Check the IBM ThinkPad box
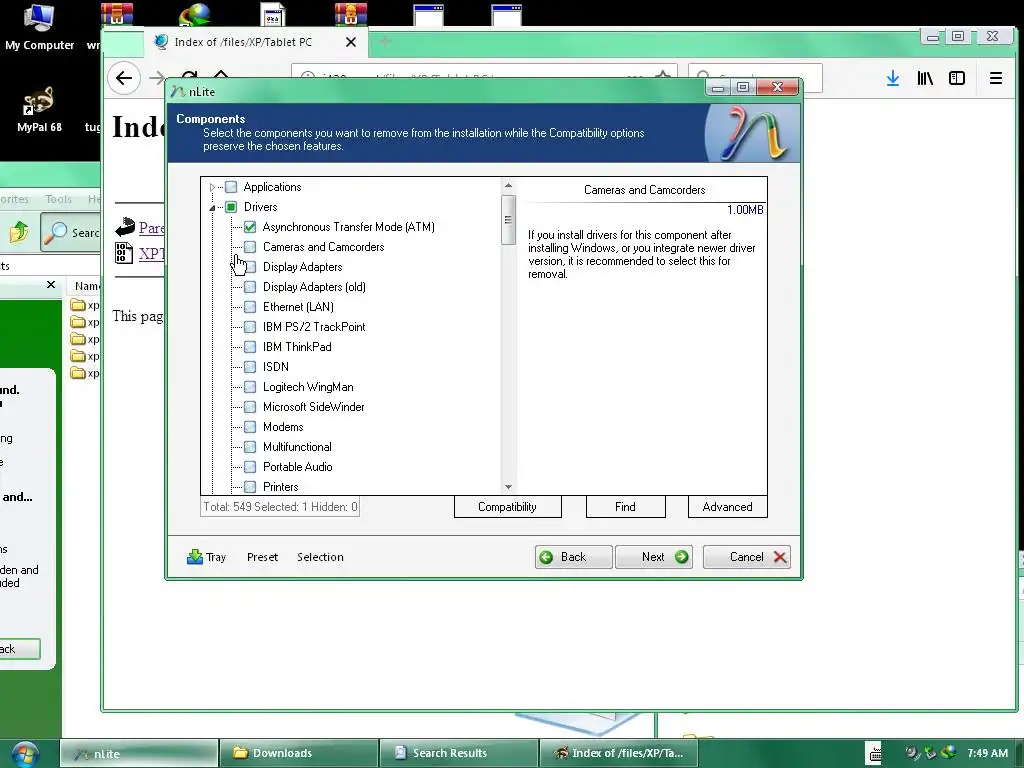The height and width of the screenshot is (768, 1024). (x=249, y=347)
